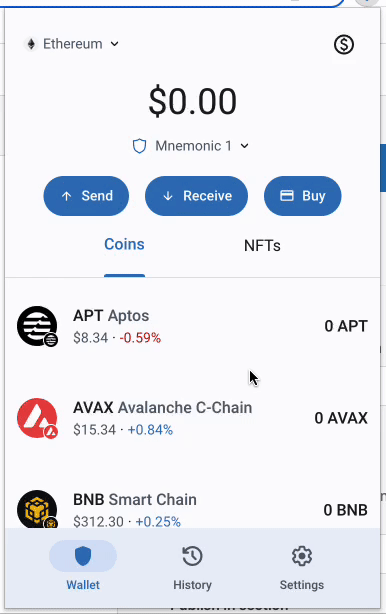The image size is (386, 614).
Task: Click the dollar currency icon
Action: point(344,44)
